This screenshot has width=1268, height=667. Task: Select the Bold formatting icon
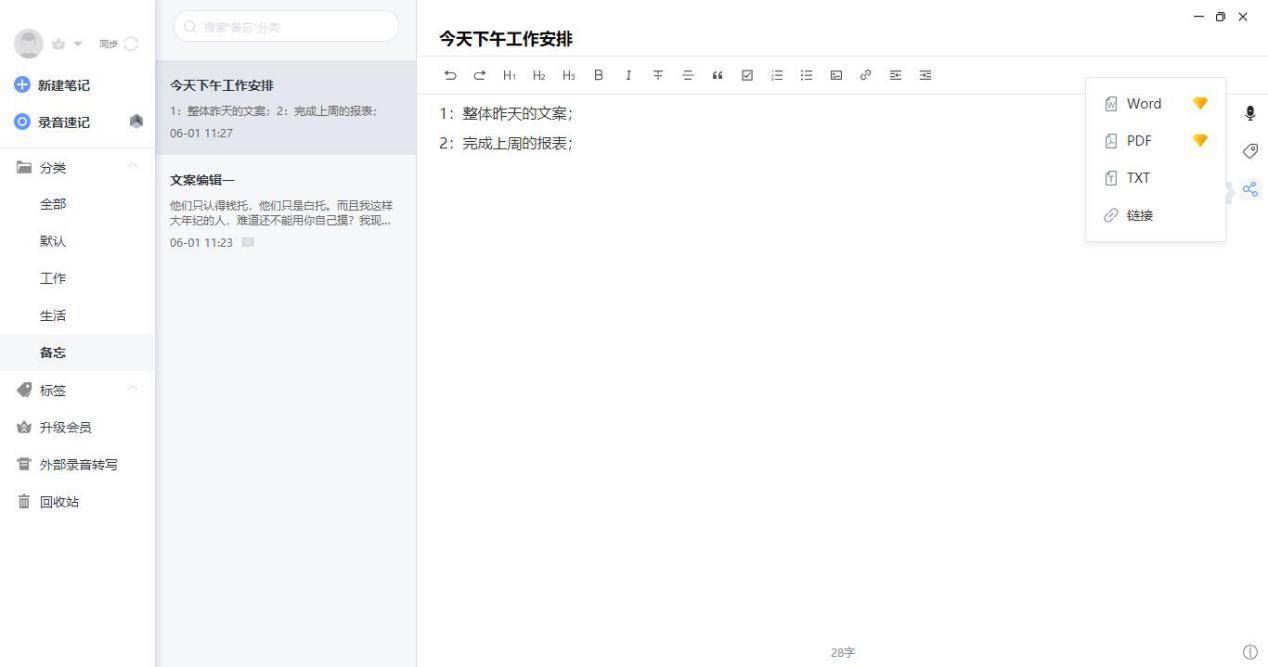tap(598, 75)
